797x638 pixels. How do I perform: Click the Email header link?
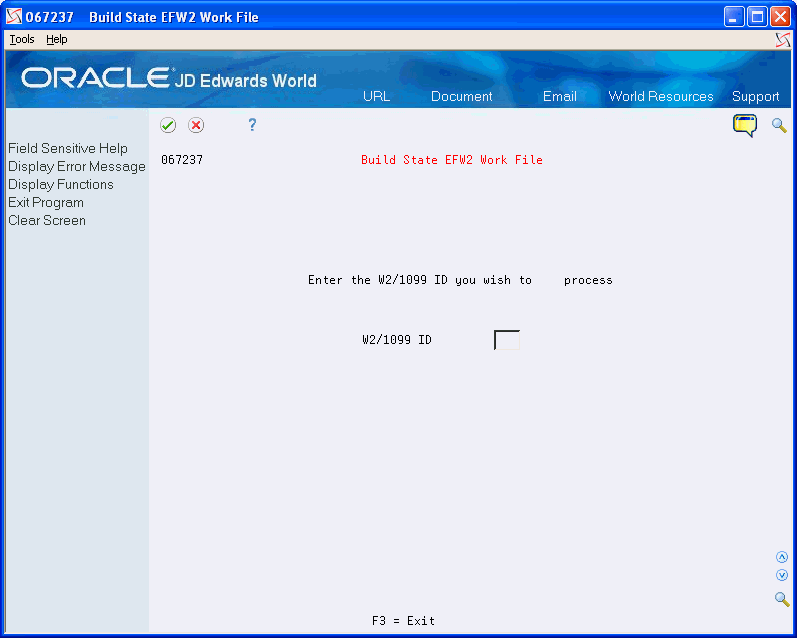(x=560, y=97)
